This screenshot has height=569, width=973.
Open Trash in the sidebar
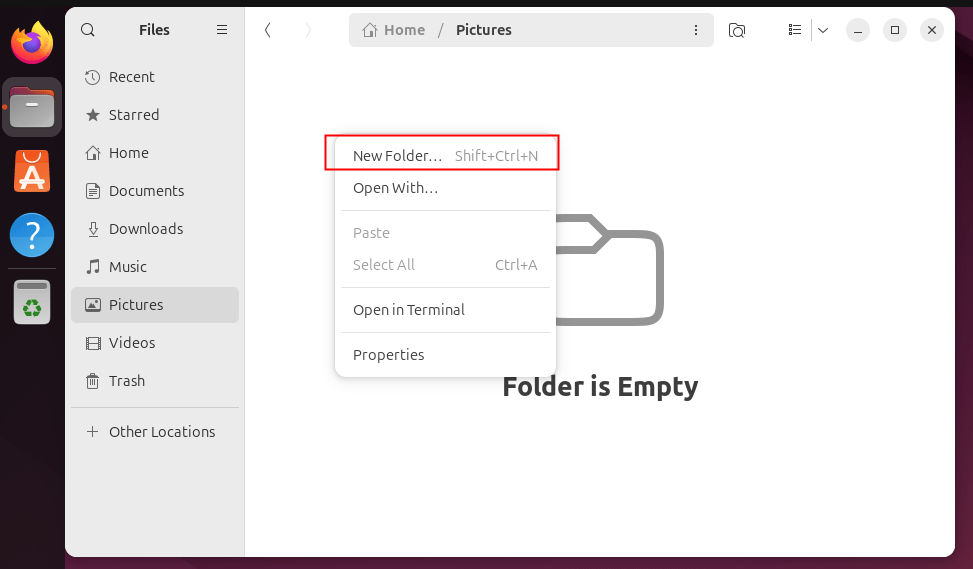pyautogui.click(x=155, y=380)
